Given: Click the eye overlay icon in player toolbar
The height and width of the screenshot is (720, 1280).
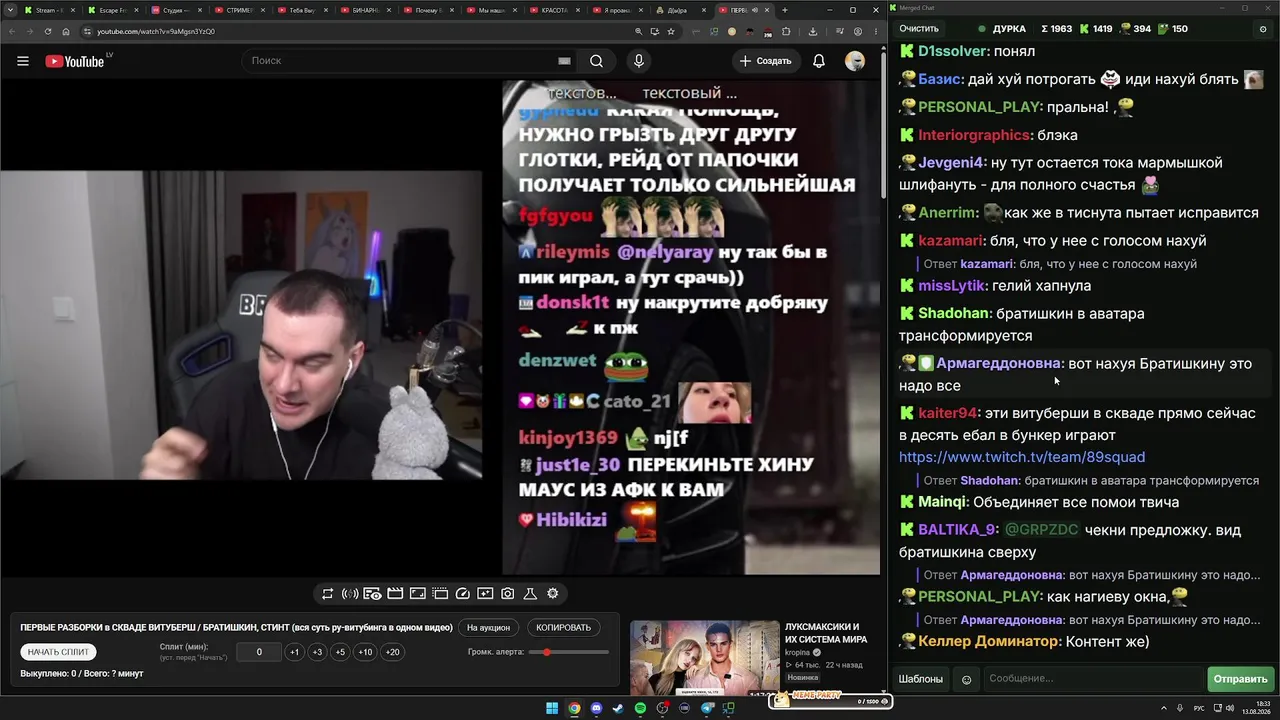Looking at the screenshot, I should point(372,594).
